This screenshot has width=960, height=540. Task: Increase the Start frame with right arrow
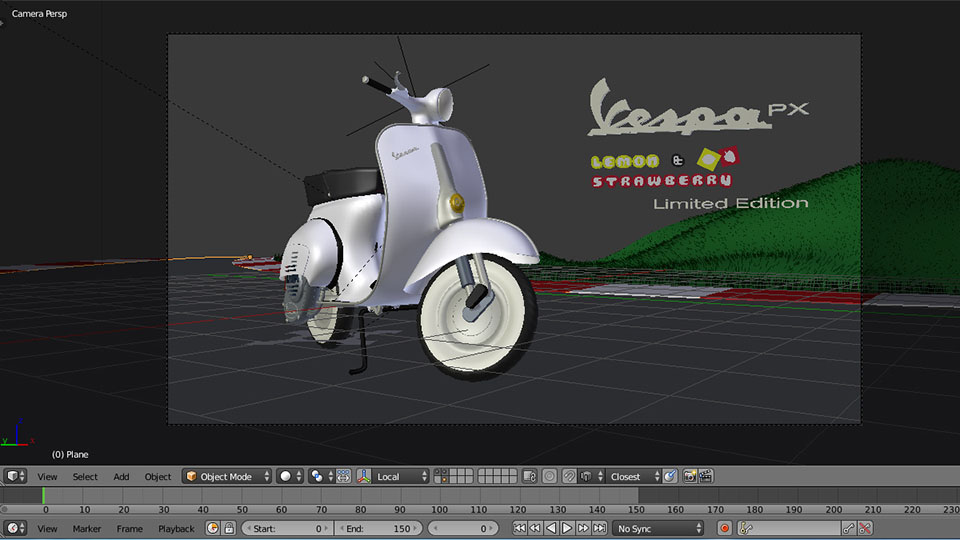[327, 528]
